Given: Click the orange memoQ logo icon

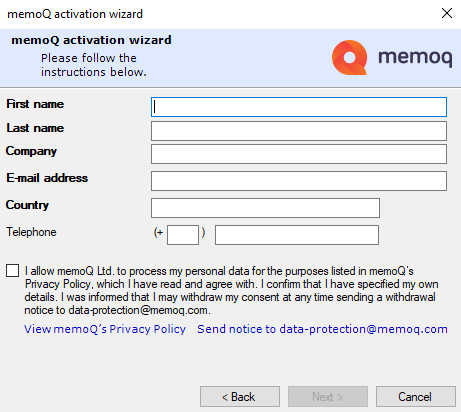Looking at the screenshot, I should (x=349, y=57).
